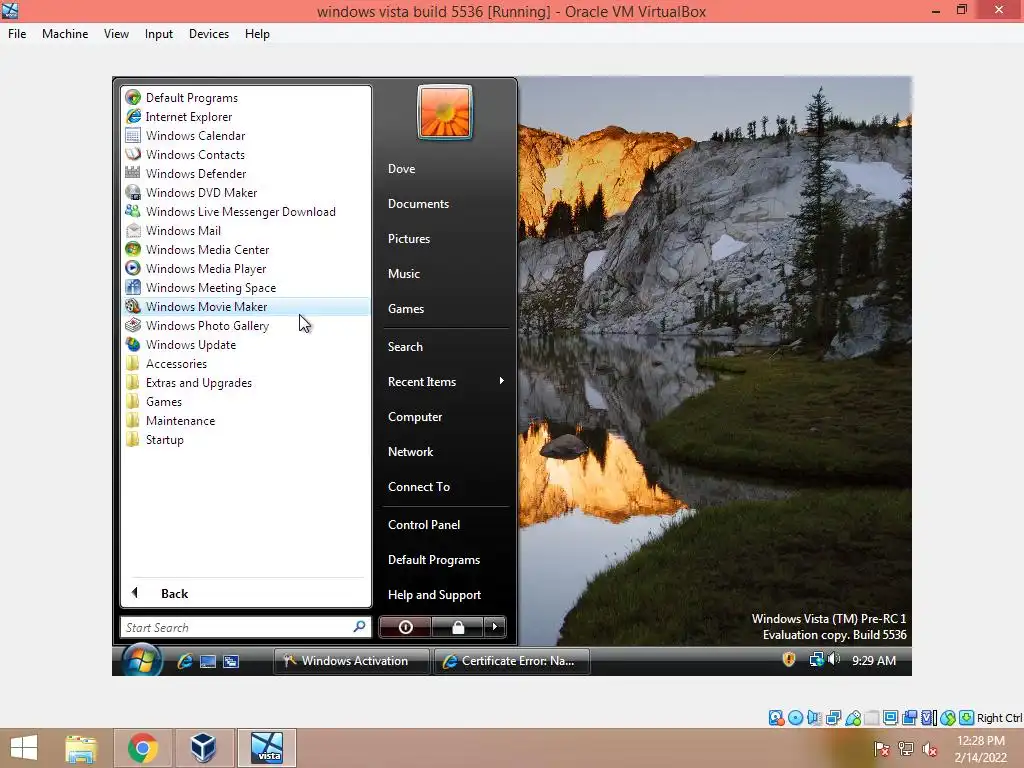Click the Vista volume tray icon
The width and height of the screenshot is (1024, 768).
pyautogui.click(x=833, y=660)
